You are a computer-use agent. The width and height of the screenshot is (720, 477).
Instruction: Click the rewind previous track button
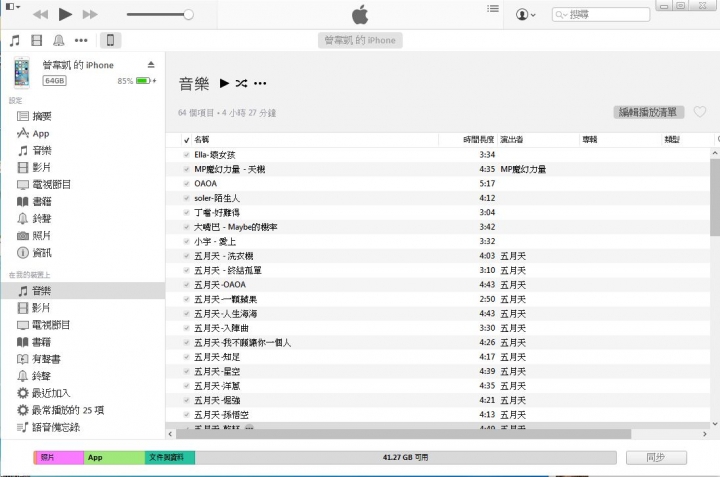pyautogui.click(x=40, y=15)
